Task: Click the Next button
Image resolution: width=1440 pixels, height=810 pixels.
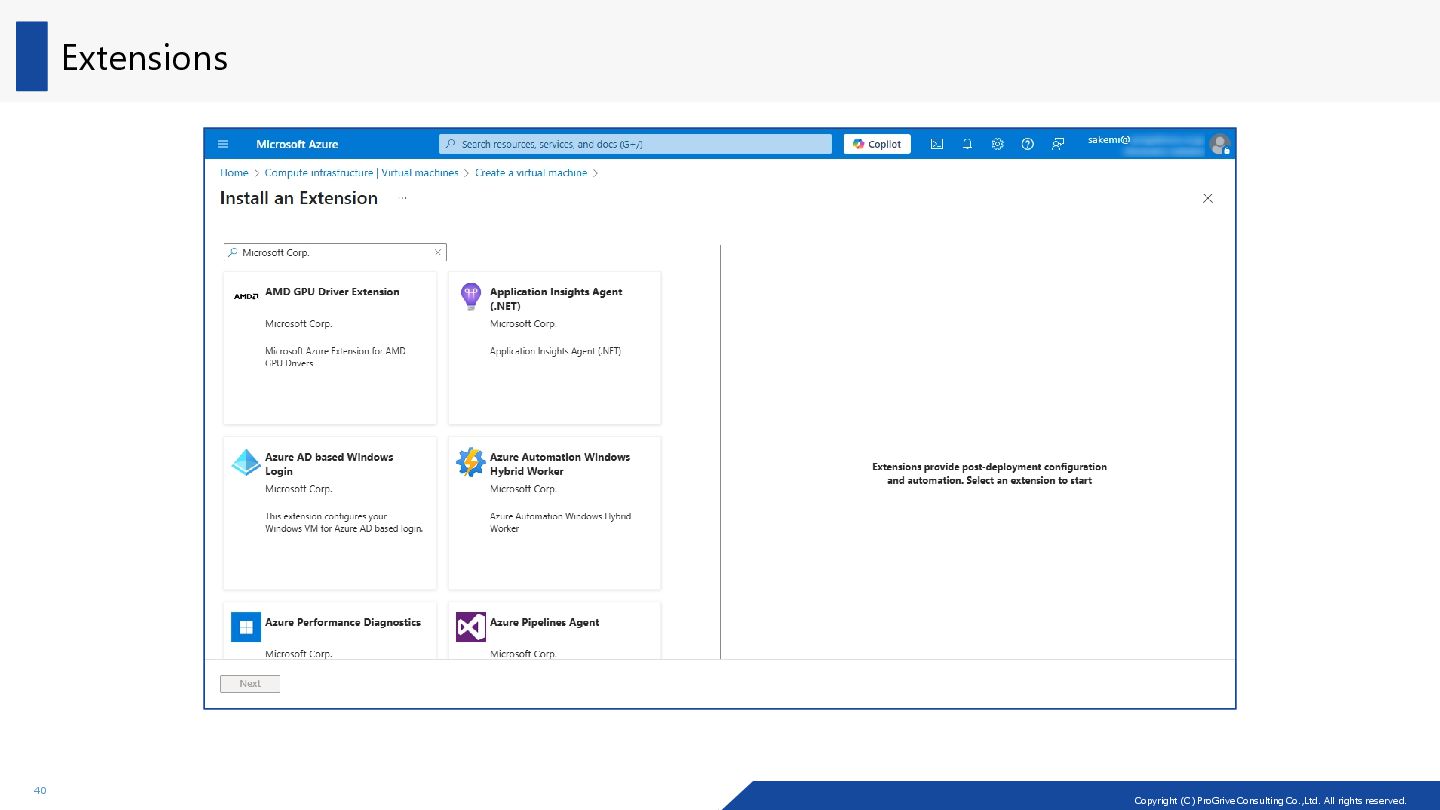Action: coord(250,684)
